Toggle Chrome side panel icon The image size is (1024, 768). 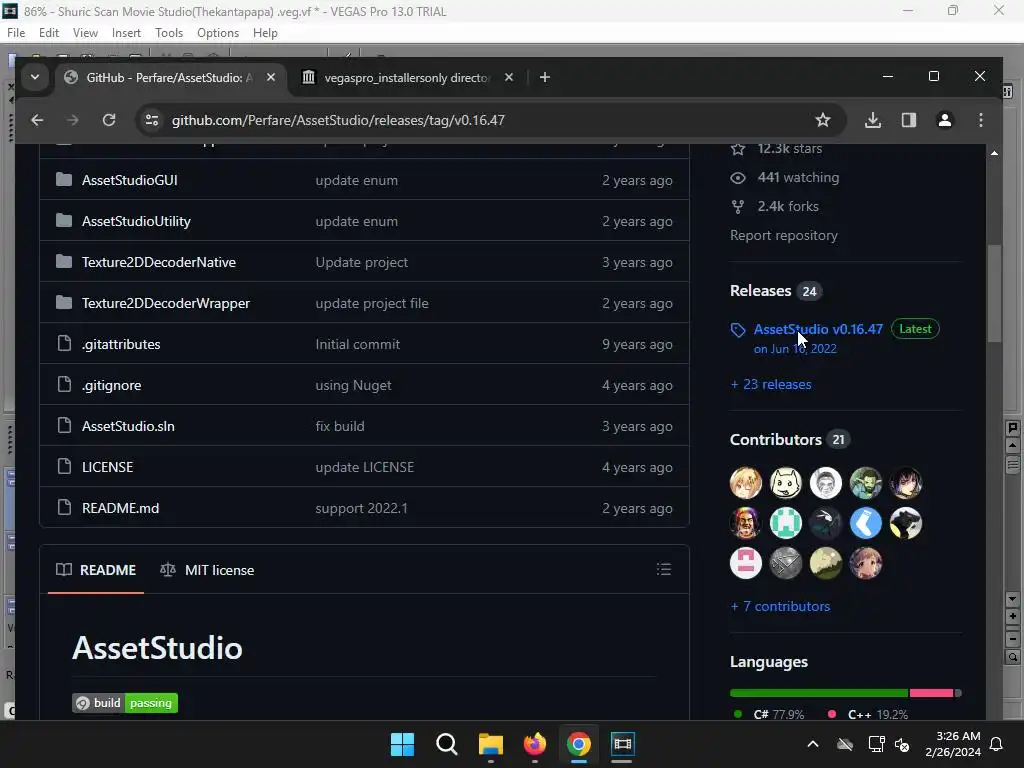(908, 120)
